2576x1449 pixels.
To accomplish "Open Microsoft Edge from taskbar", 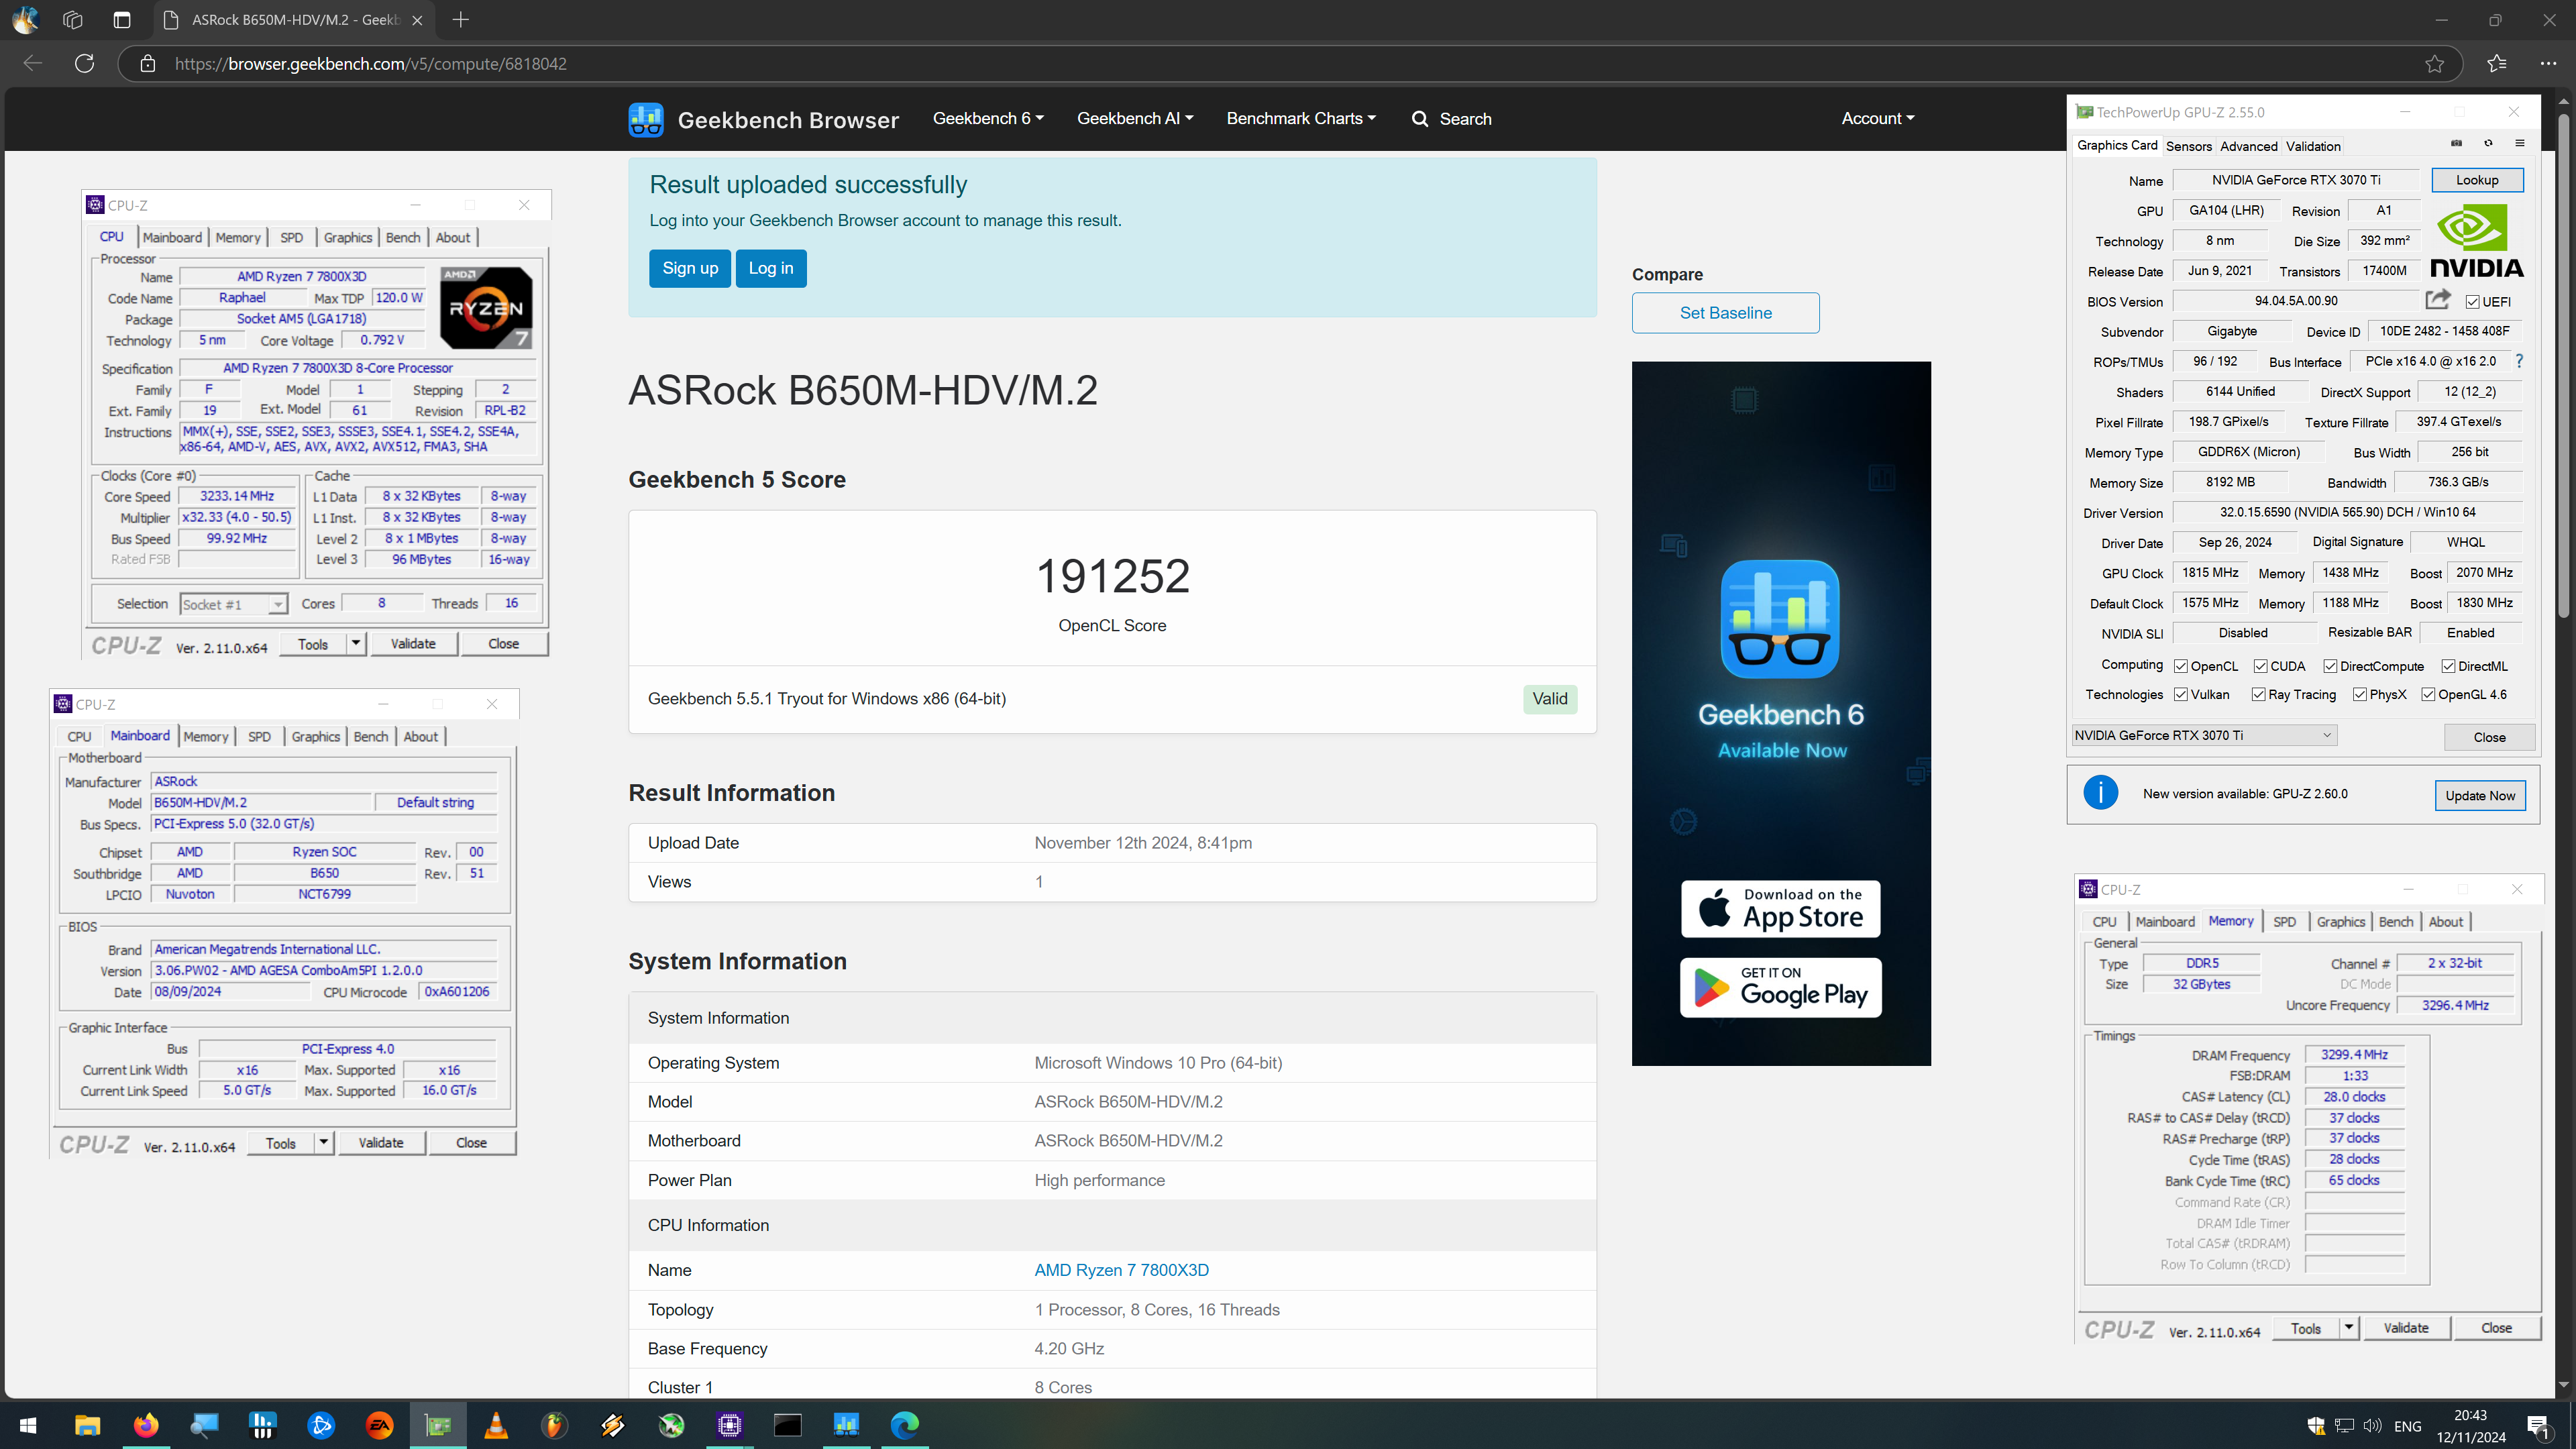I will point(904,1425).
